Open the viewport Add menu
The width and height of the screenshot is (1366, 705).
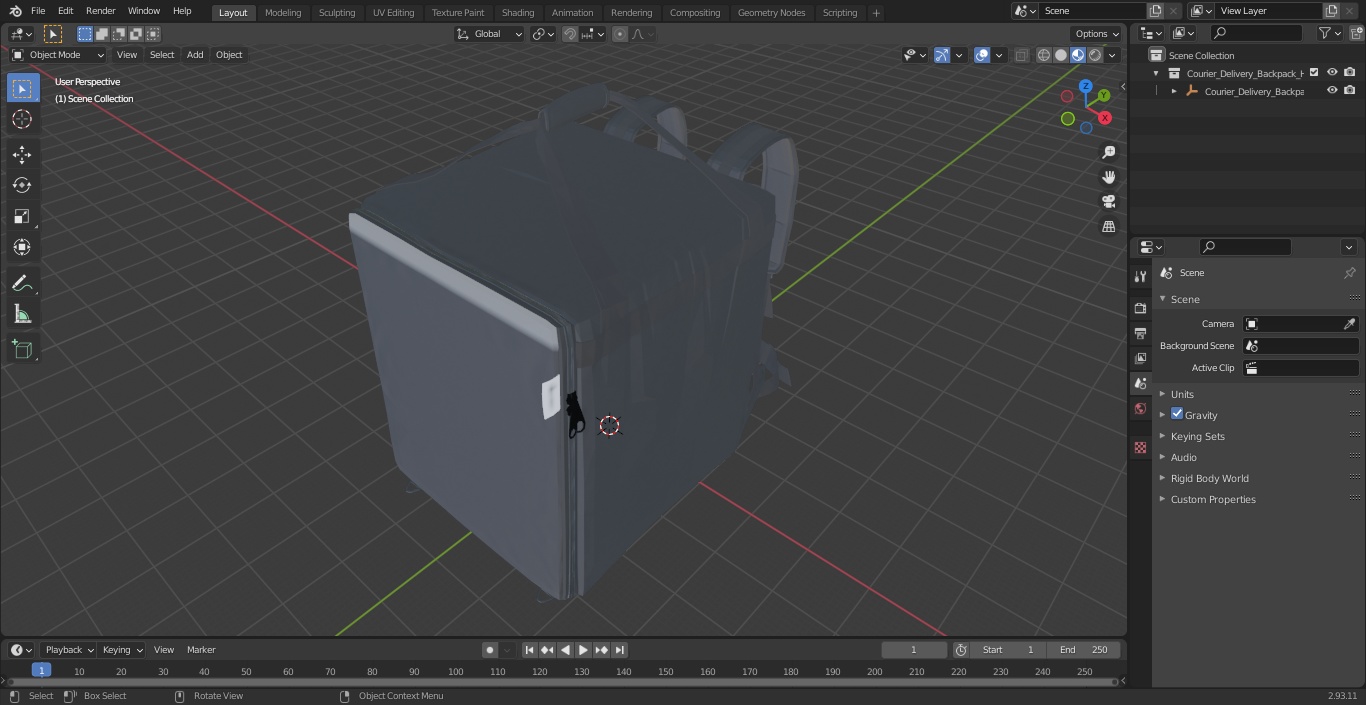195,55
